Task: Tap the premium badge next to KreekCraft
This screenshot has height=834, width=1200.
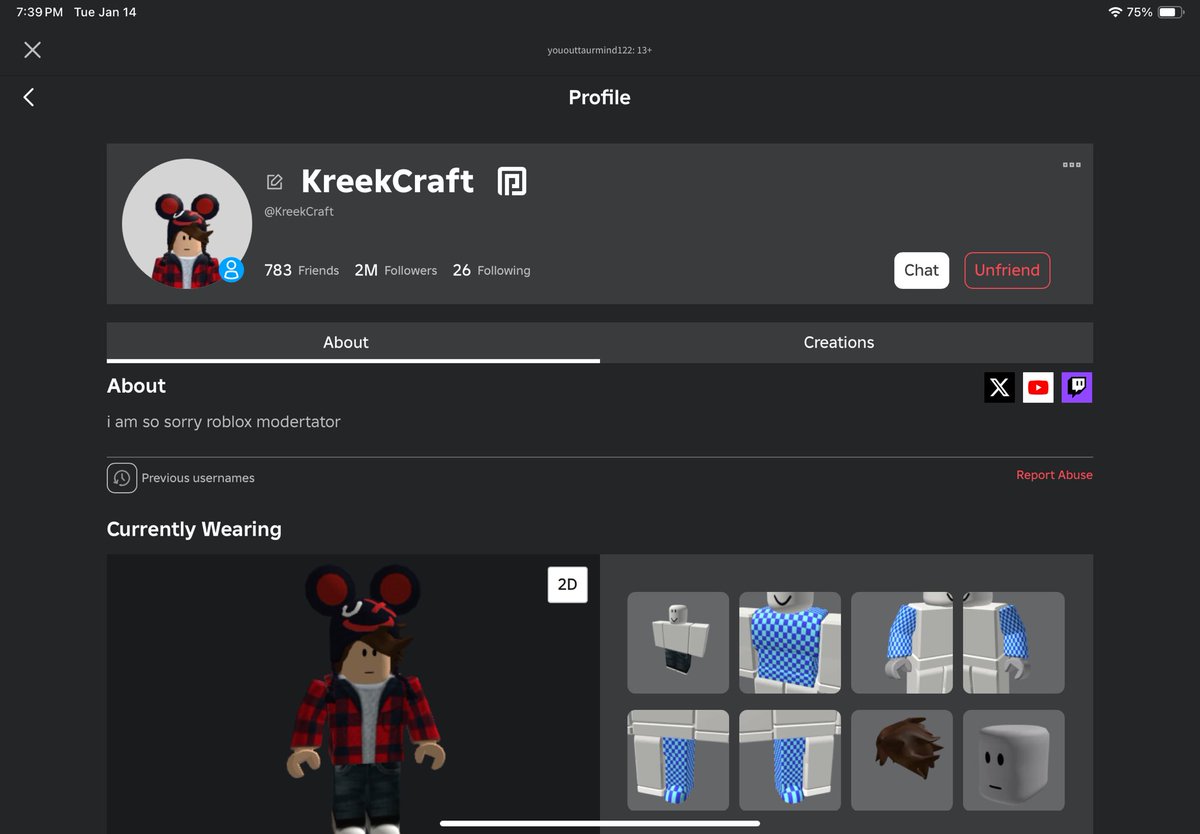Action: pyautogui.click(x=512, y=181)
